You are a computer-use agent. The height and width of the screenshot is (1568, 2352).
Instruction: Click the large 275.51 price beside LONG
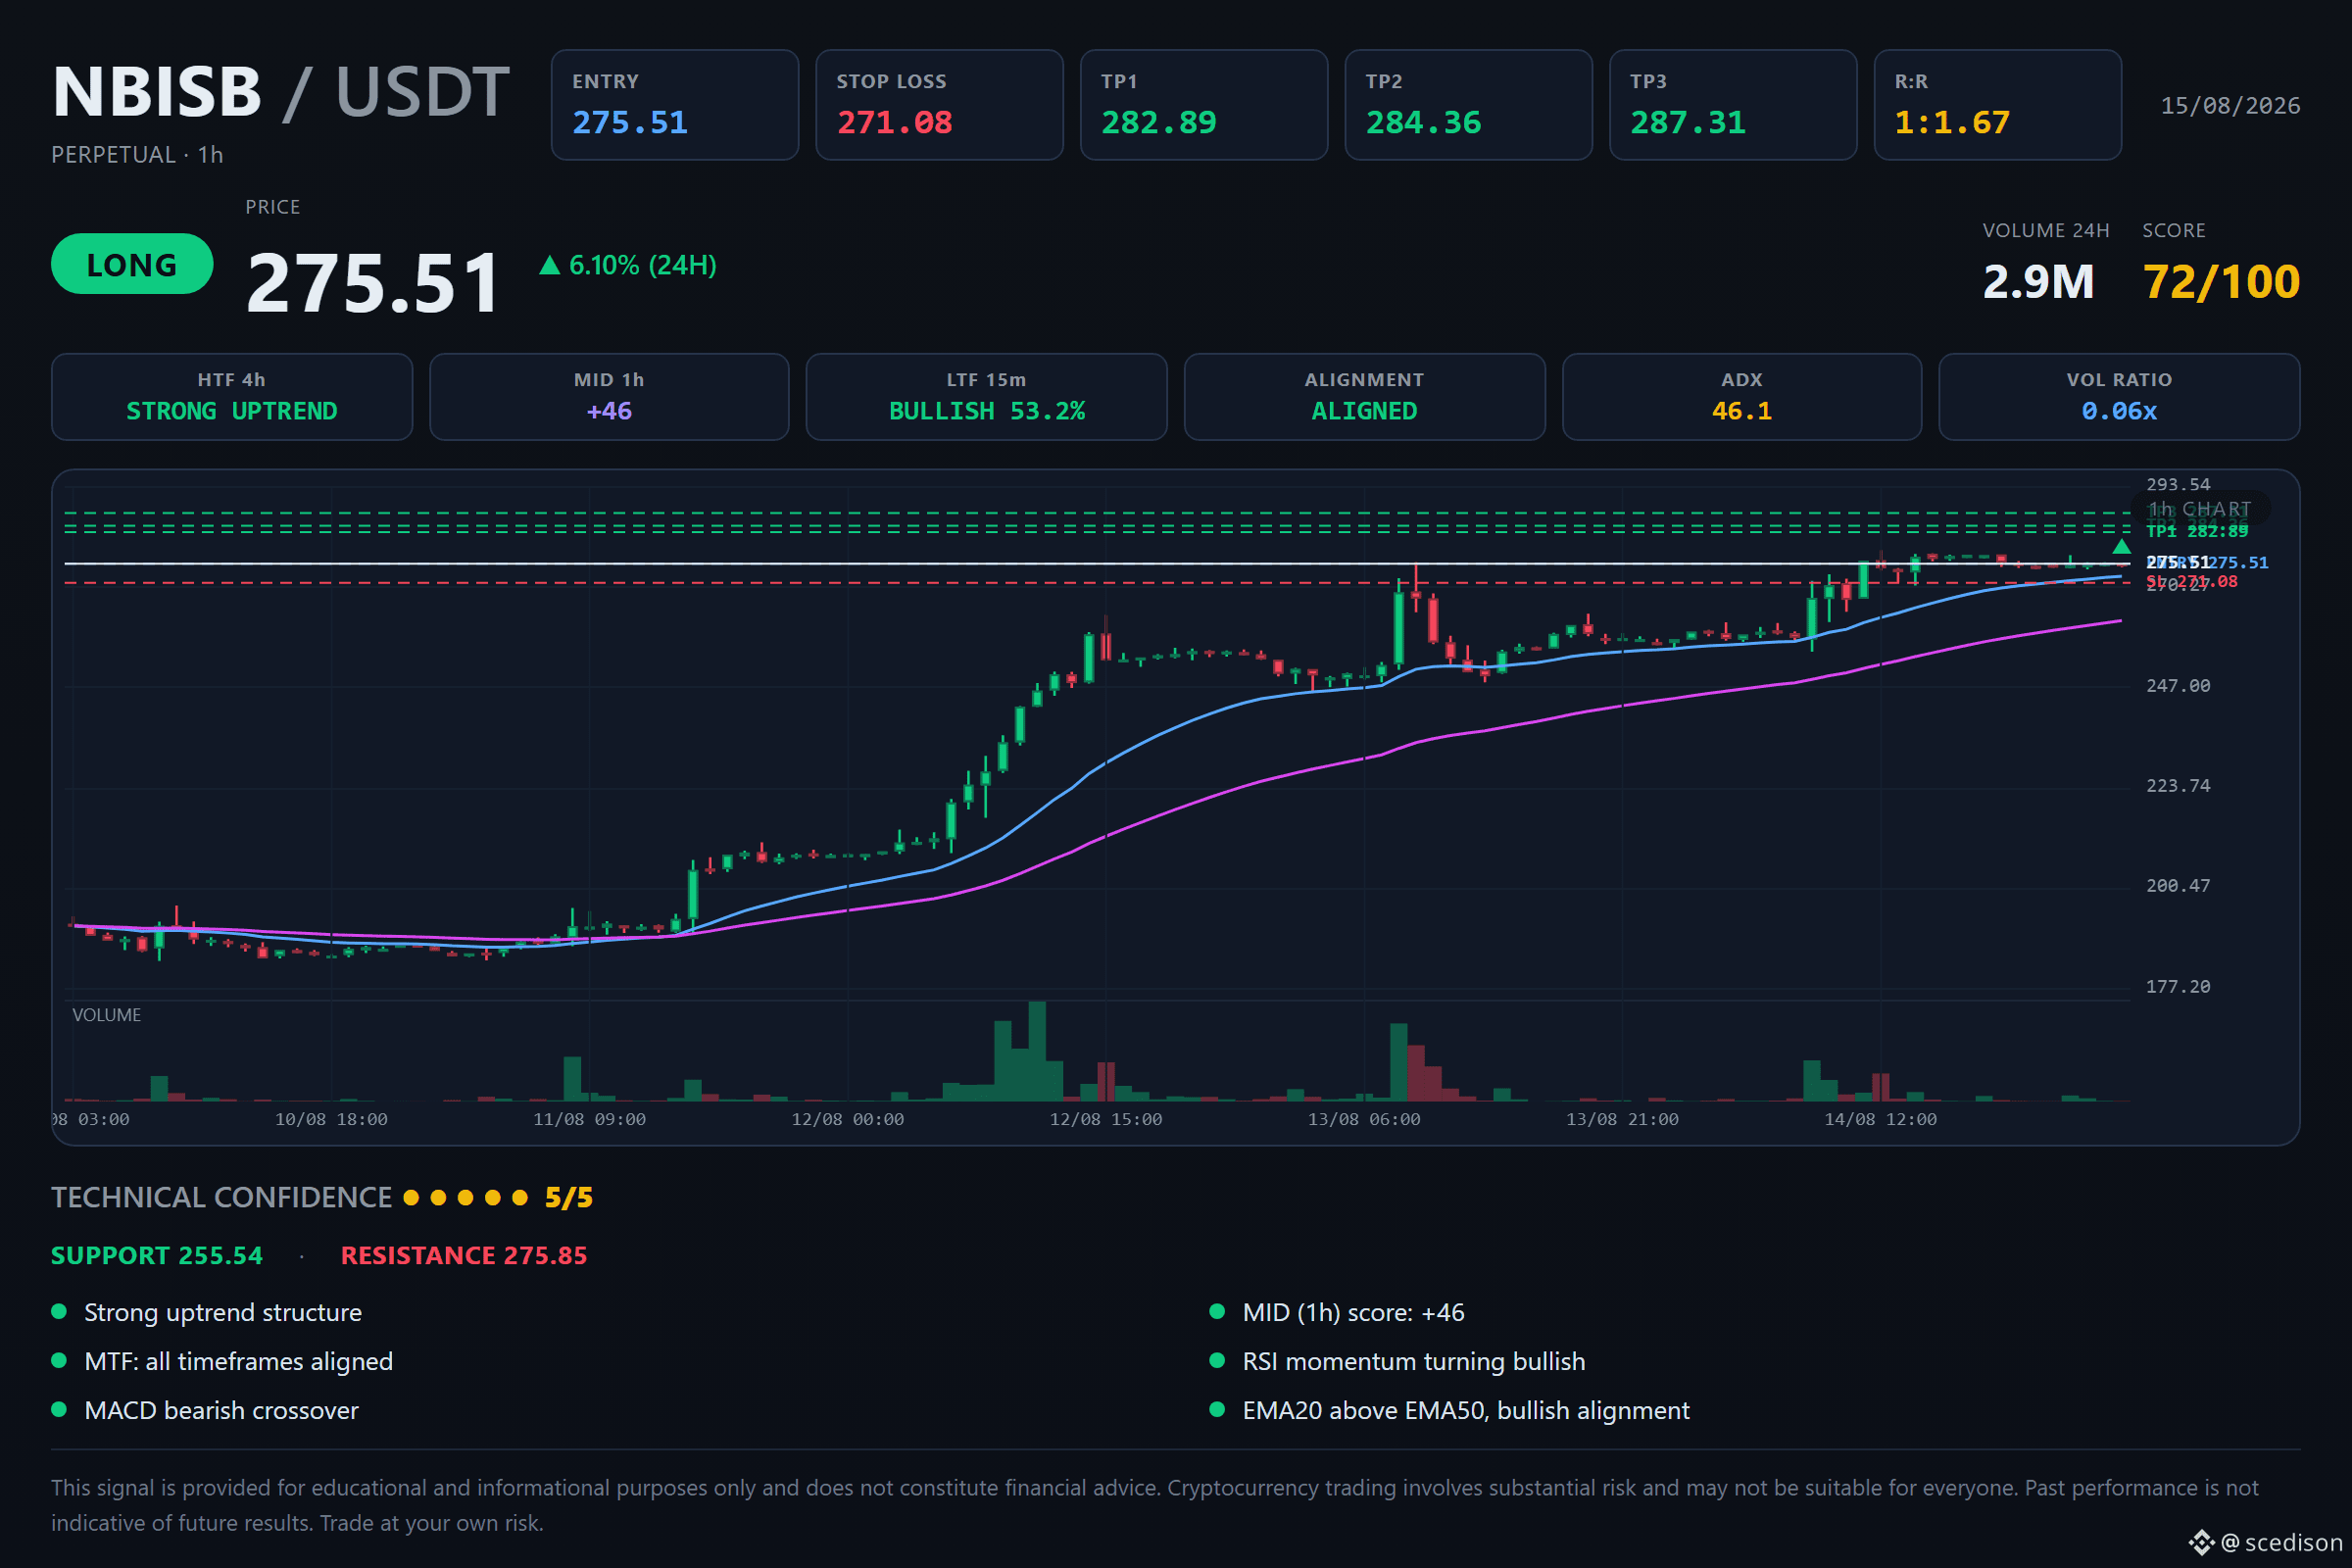point(373,283)
